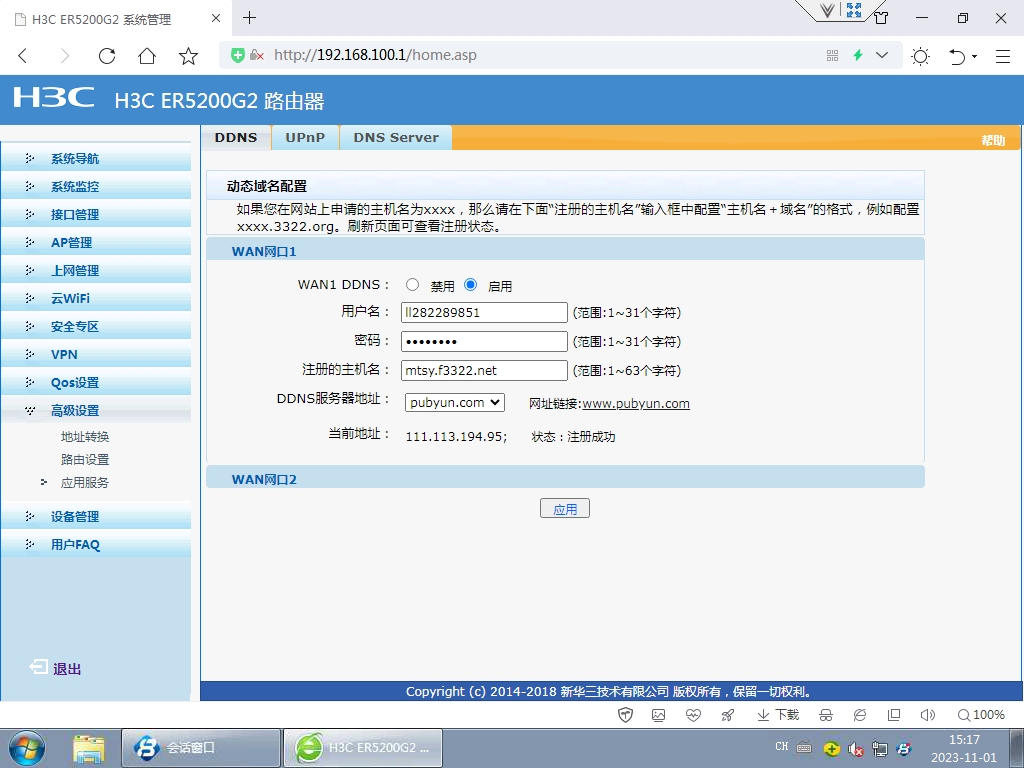The width and height of the screenshot is (1024, 768).
Task: Open the www.pubyun.com link
Action: coord(635,404)
